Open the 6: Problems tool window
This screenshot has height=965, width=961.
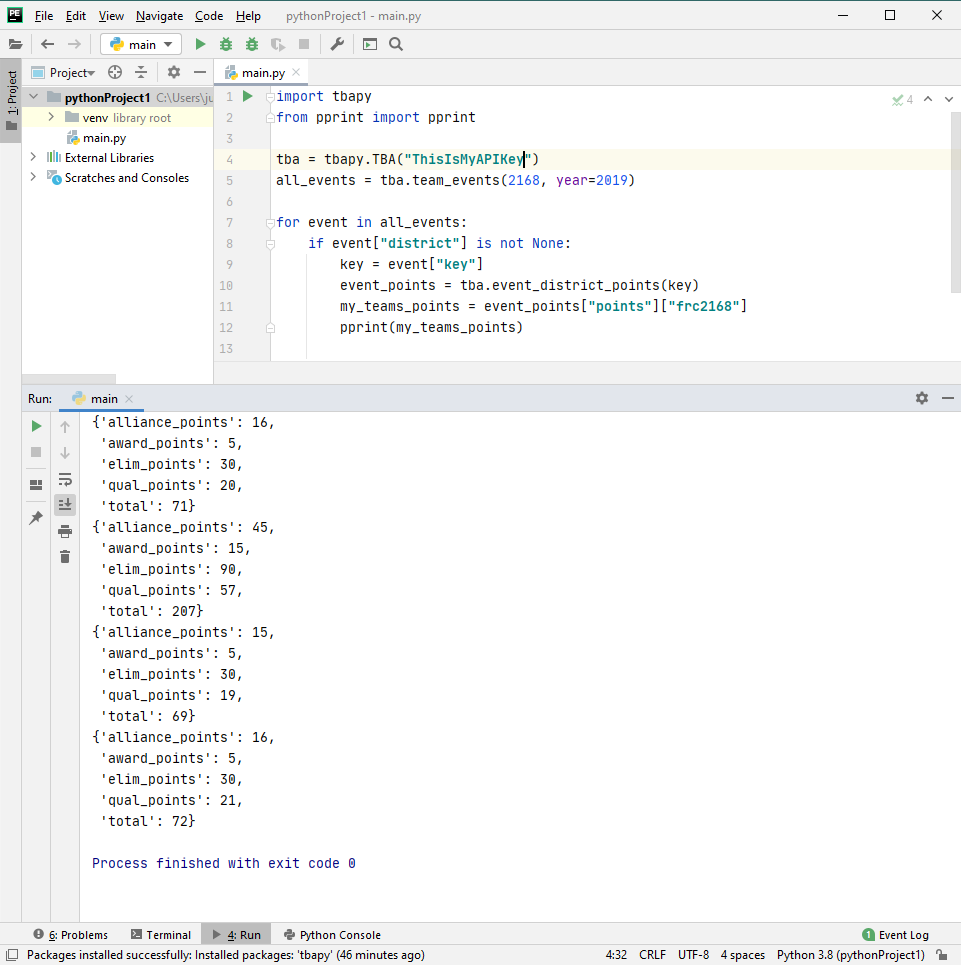(x=71, y=935)
